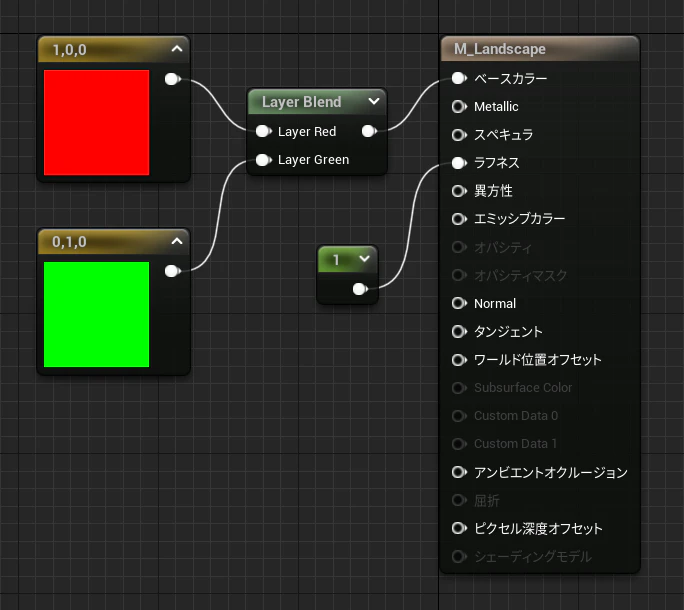
Task: Collapse the 0,1,0 node with its chevron
Action: (x=177, y=241)
